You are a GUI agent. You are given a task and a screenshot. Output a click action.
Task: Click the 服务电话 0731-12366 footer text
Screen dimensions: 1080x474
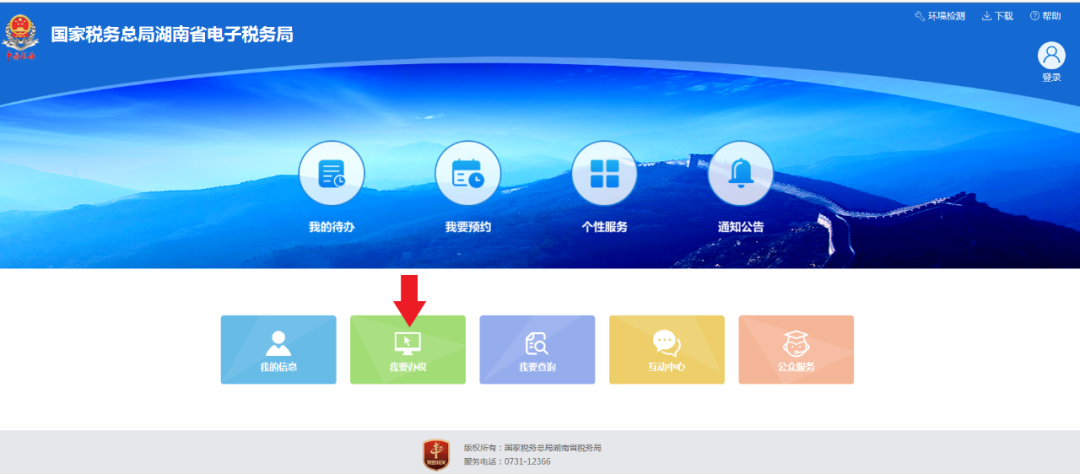(507, 462)
